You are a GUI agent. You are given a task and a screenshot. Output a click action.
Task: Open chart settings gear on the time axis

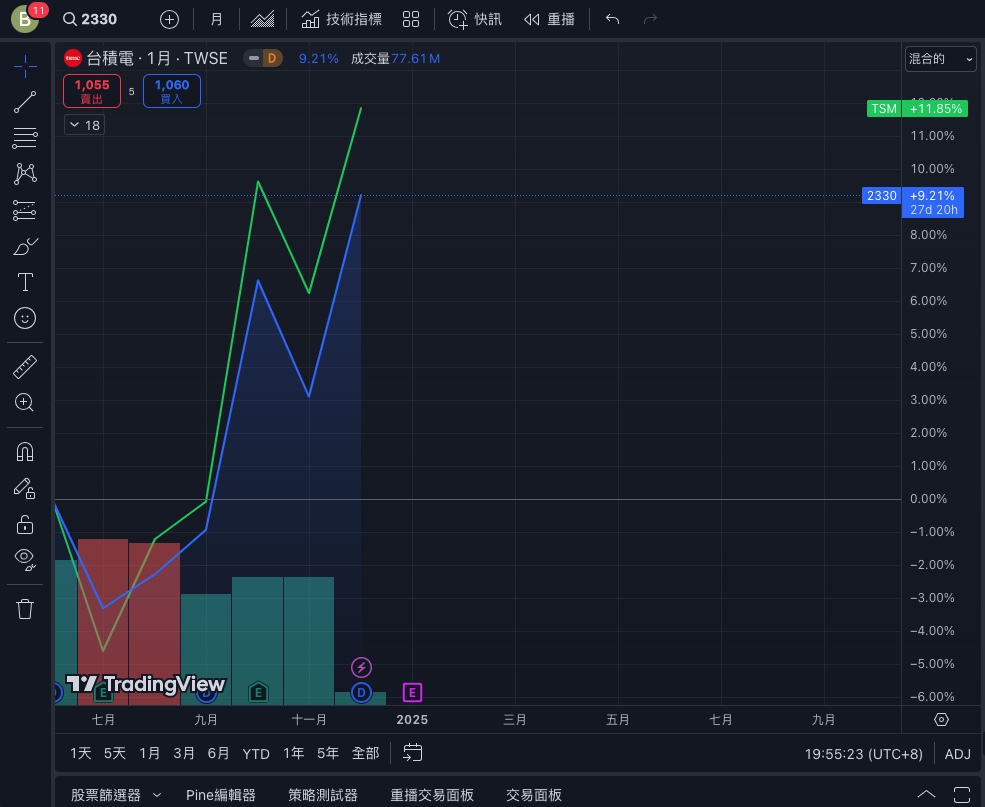[941, 720]
